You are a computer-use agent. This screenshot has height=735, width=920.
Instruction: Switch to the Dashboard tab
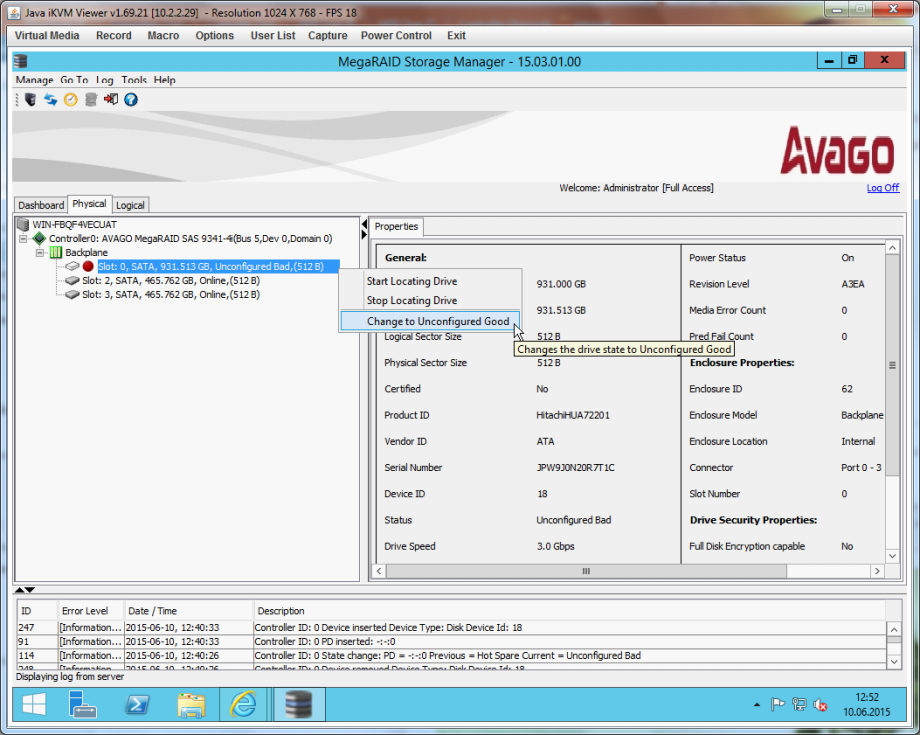tap(41, 205)
